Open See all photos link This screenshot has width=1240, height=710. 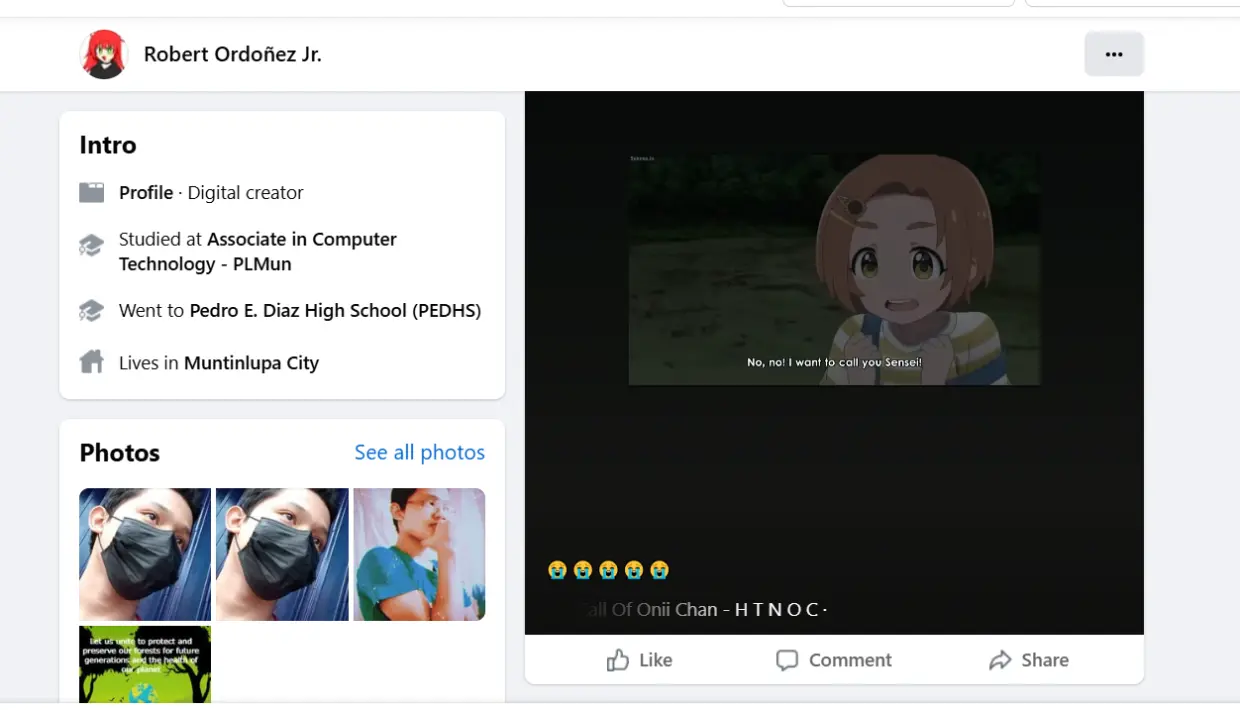pos(419,453)
